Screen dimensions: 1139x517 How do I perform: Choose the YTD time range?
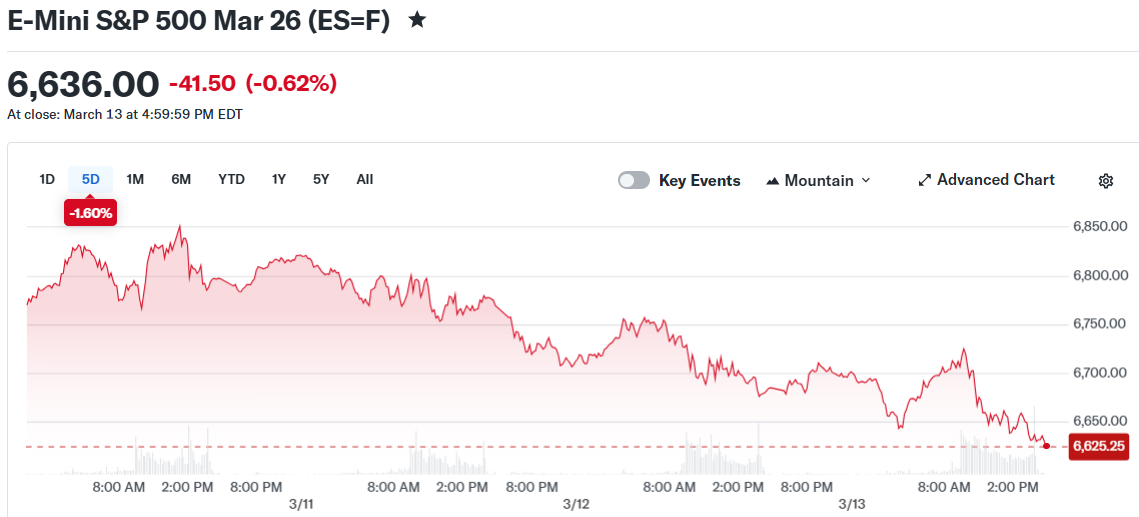232,179
